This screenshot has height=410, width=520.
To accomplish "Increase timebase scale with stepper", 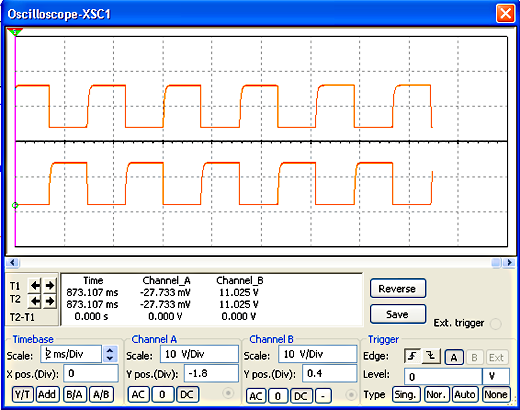I will [x=110, y=350].
